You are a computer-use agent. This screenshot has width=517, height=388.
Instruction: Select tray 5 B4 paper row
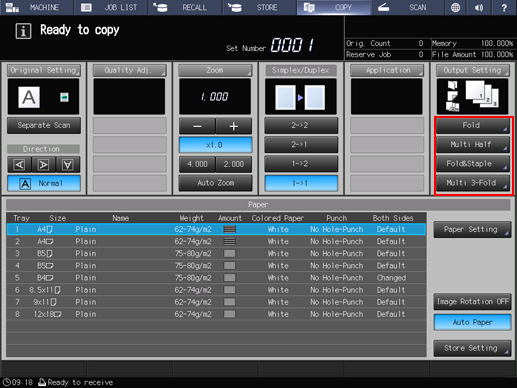tap(216, 278)
